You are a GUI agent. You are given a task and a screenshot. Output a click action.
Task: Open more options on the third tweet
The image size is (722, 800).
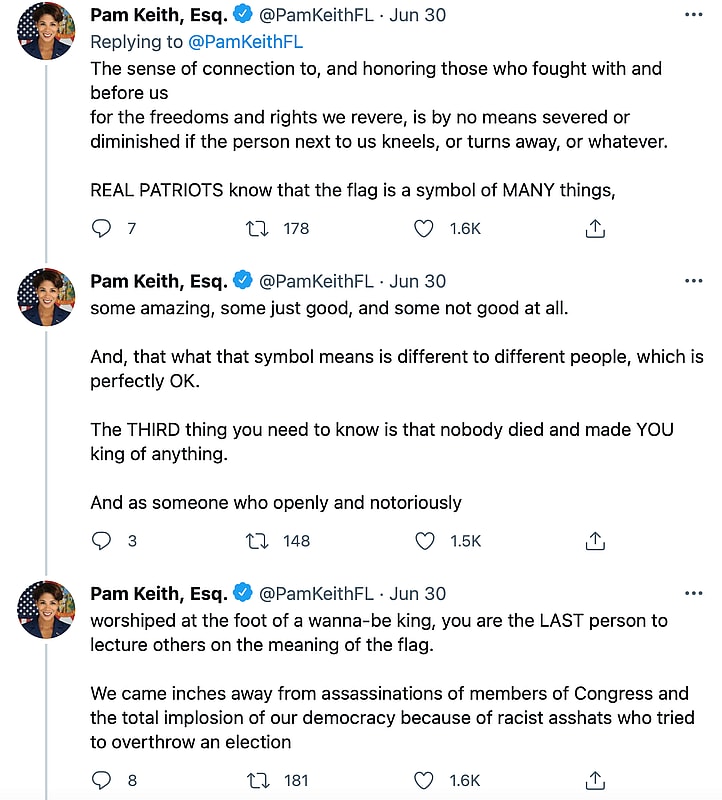pyautogui.click(x=693, y=593)
